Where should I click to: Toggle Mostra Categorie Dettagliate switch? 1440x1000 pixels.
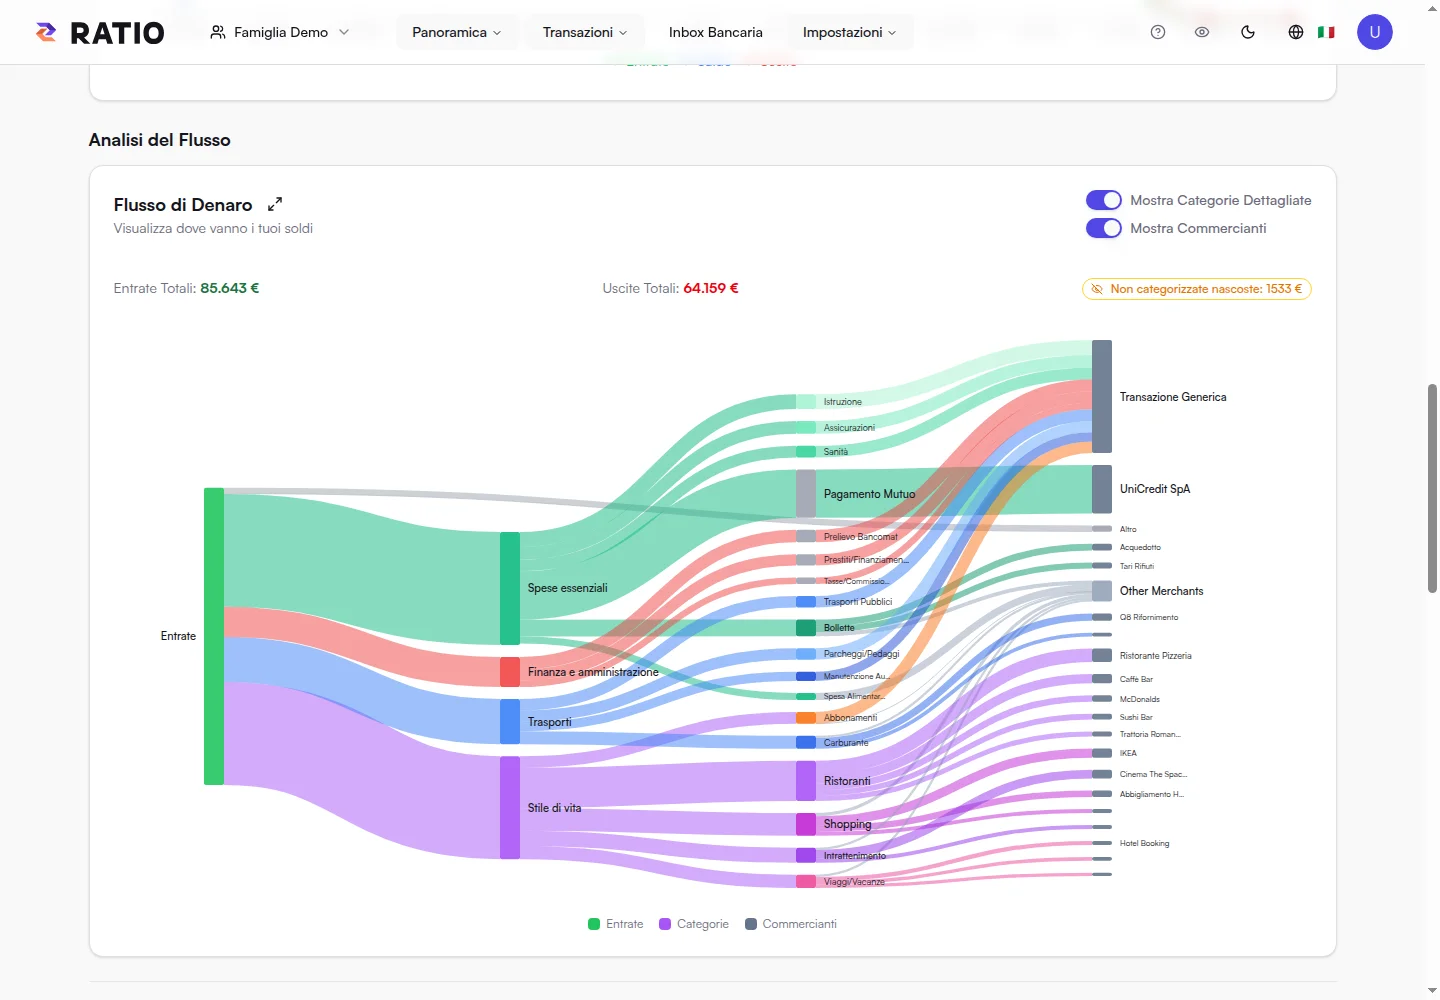click(1104, 200)
